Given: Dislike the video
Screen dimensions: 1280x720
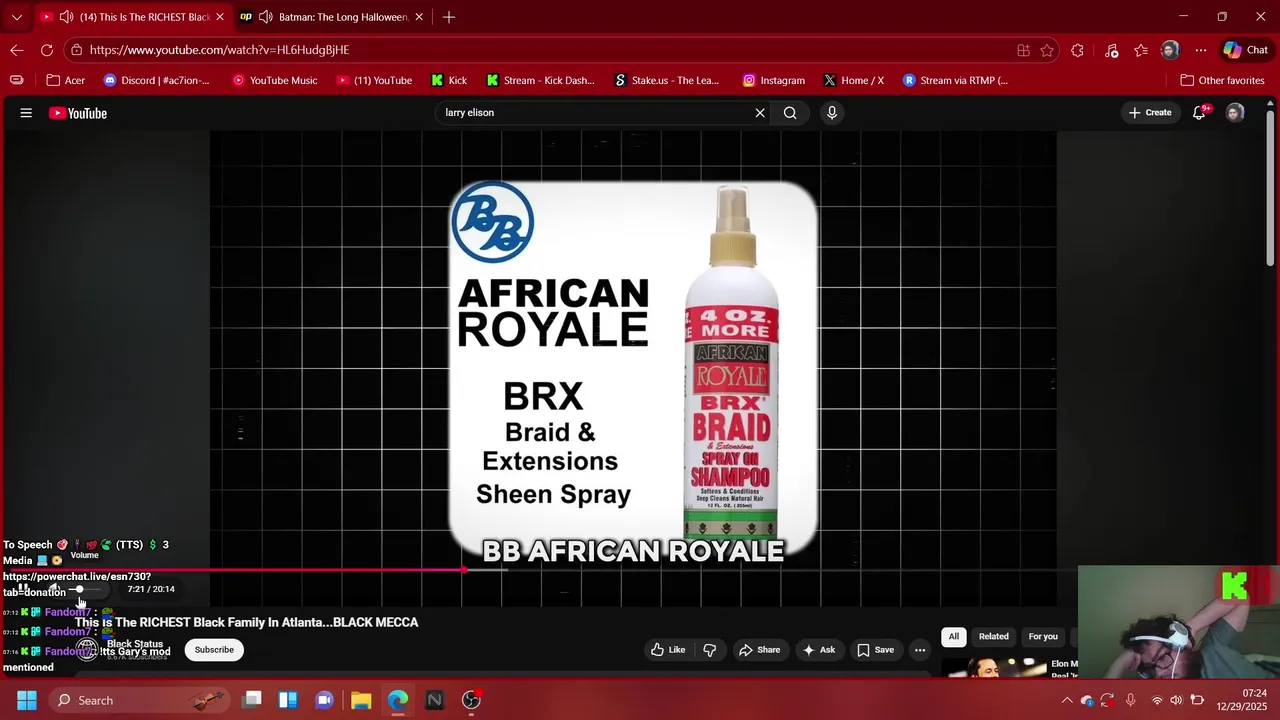Looking at the screenshot, I should pyautogui.click(x=710, y=650).
